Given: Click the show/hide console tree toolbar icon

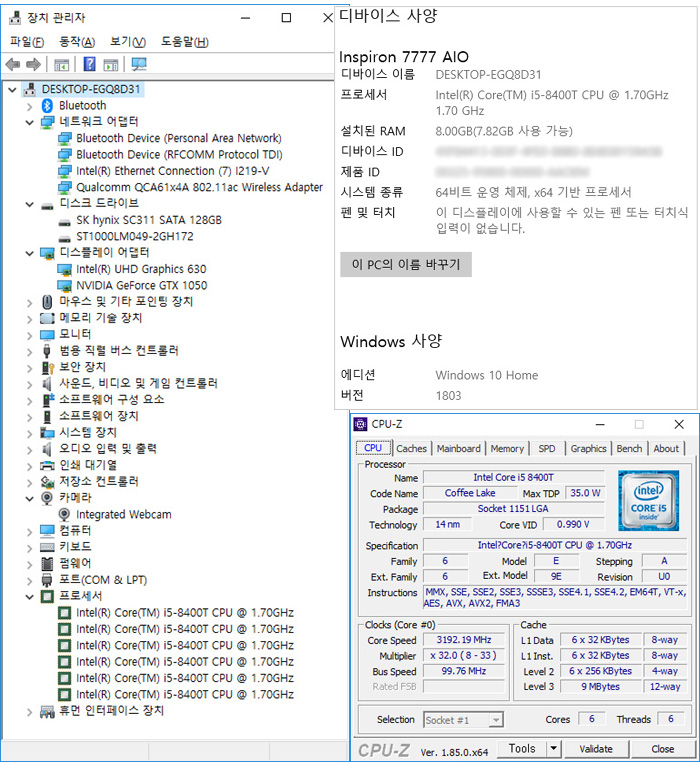Looking at the screenshot, I should coord(61,64).
